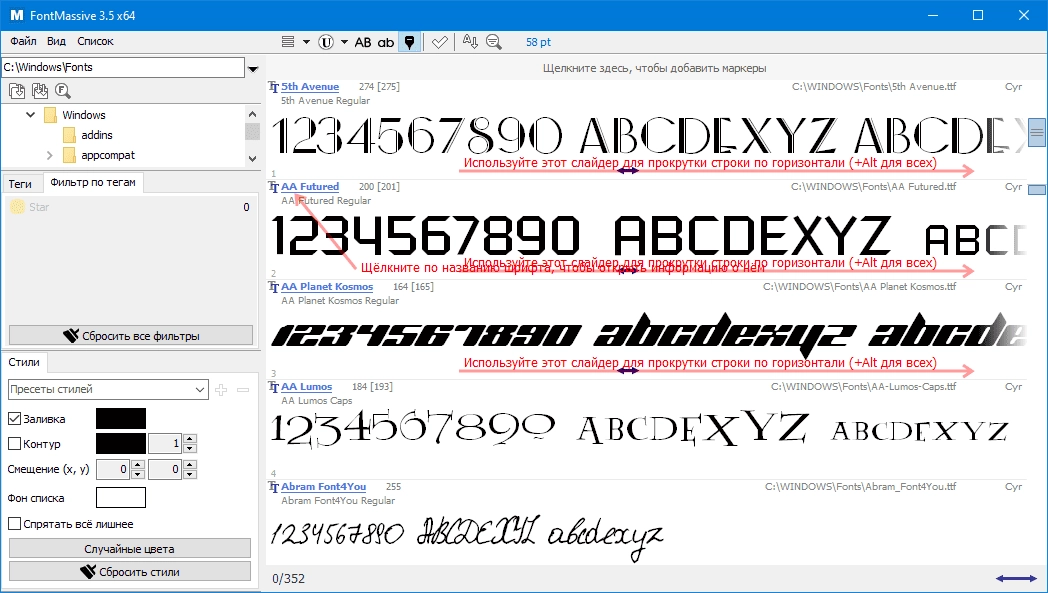1048x593 pixels.
Task: Click the A-with-down-arrow sort icon
Action: click(x=470, y=42)
